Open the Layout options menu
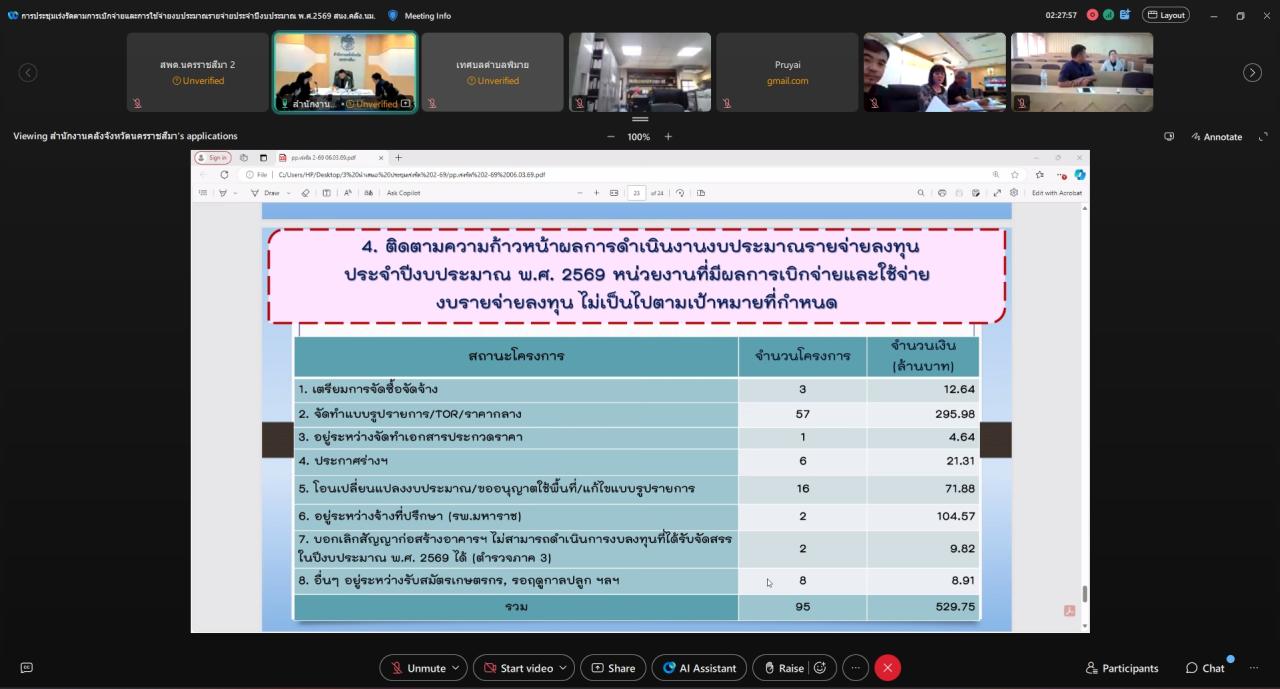Viewport: 1280px width, 689px height. [x=1166, y=15]
